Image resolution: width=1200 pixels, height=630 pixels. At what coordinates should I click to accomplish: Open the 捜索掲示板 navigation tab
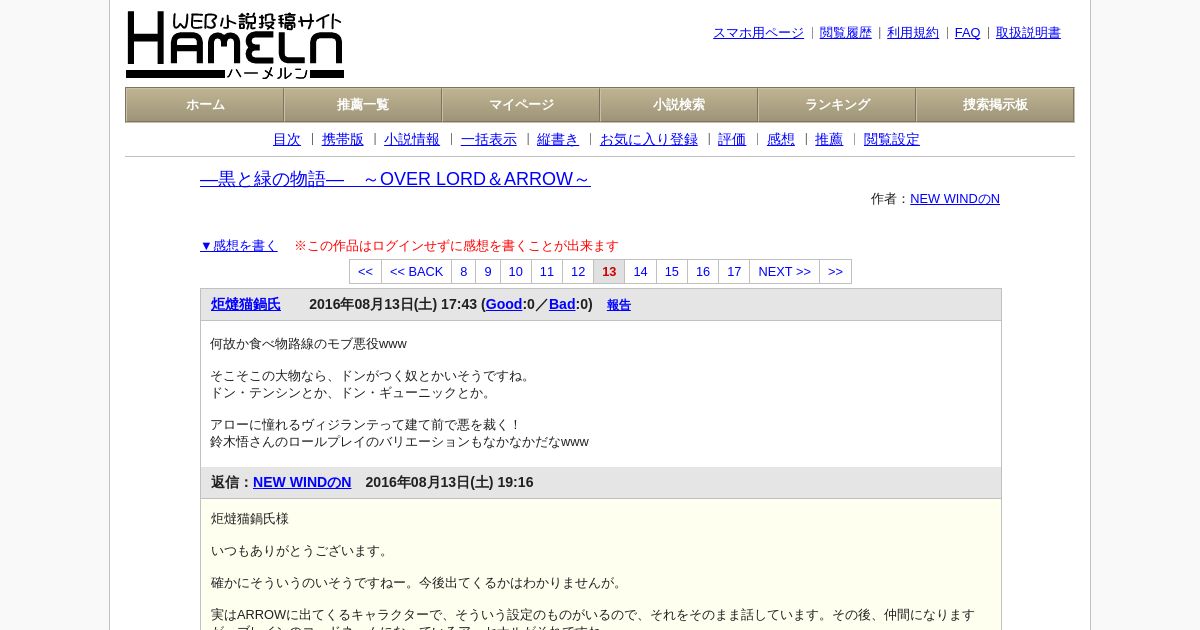[995, 105]
